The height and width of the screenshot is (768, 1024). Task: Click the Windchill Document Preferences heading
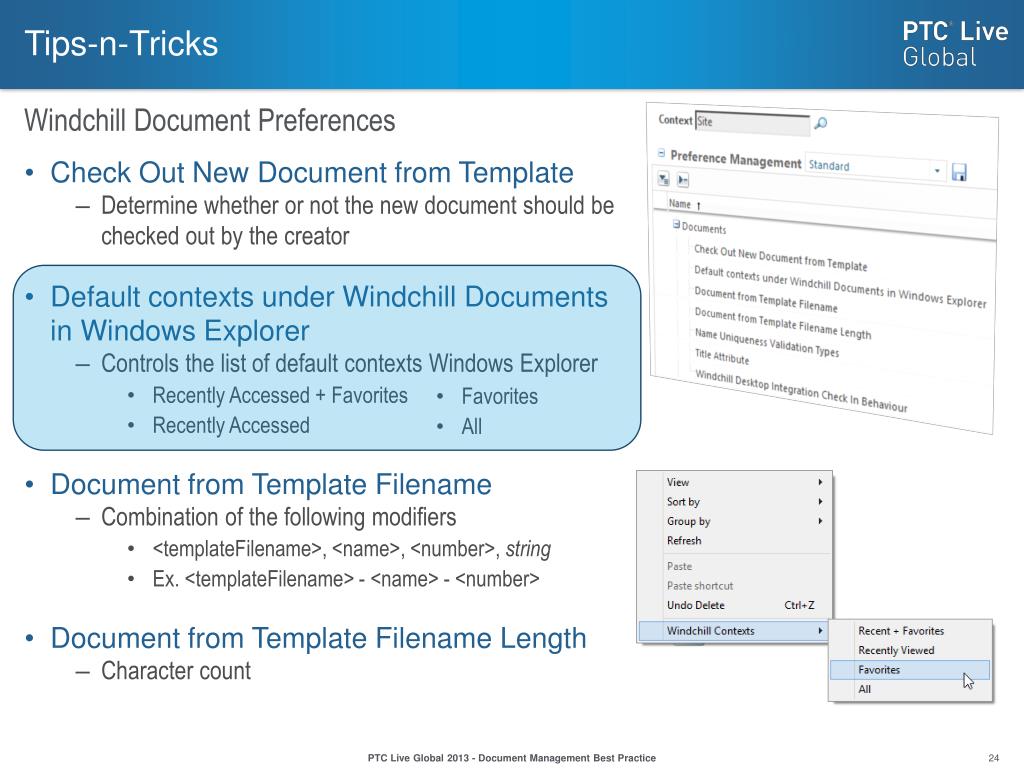pos(210,121)
